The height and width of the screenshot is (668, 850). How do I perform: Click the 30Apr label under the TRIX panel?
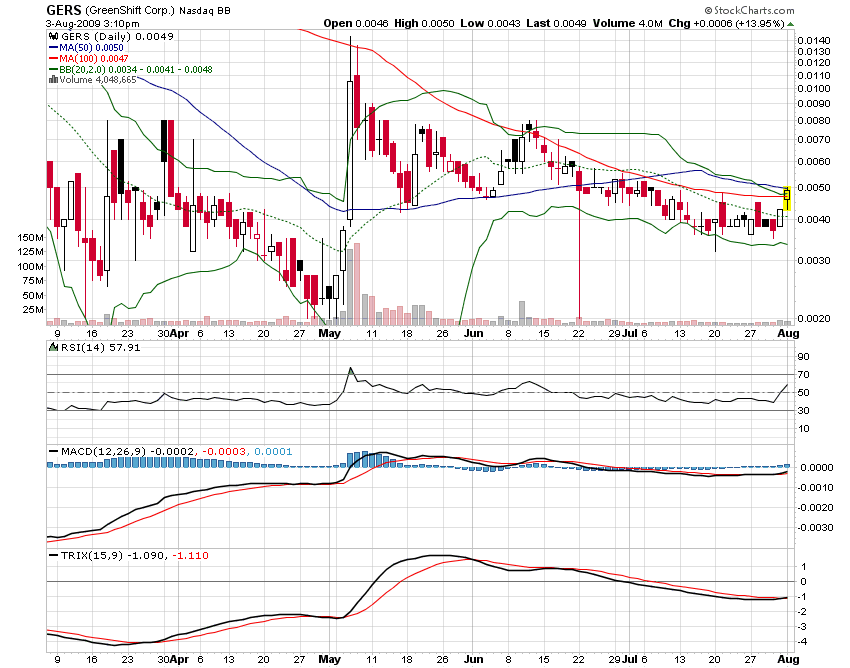173,659
